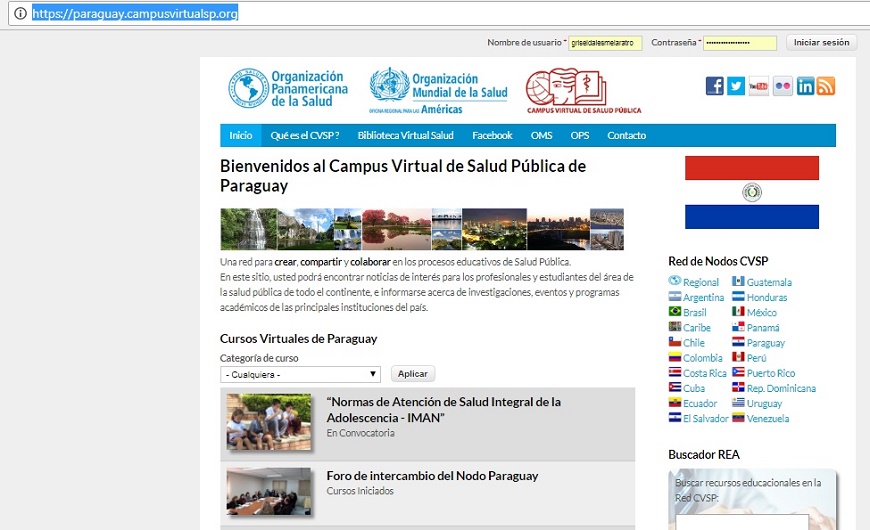
Task: Click the Argentina flag icon
Action: click(675, 296)
